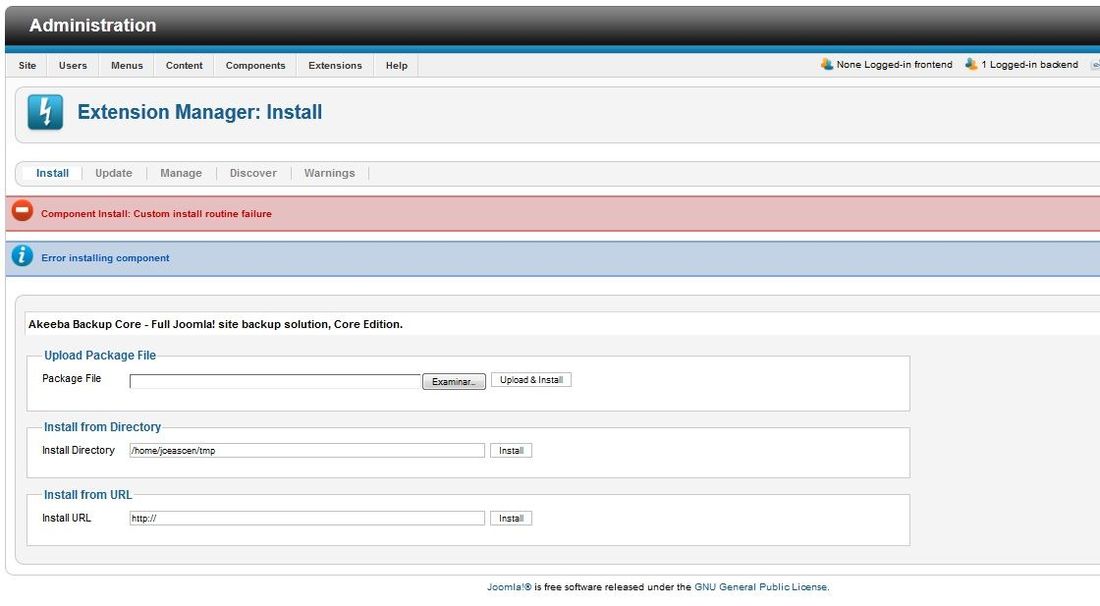Focus the Install Directory input field

coord(307,450)
